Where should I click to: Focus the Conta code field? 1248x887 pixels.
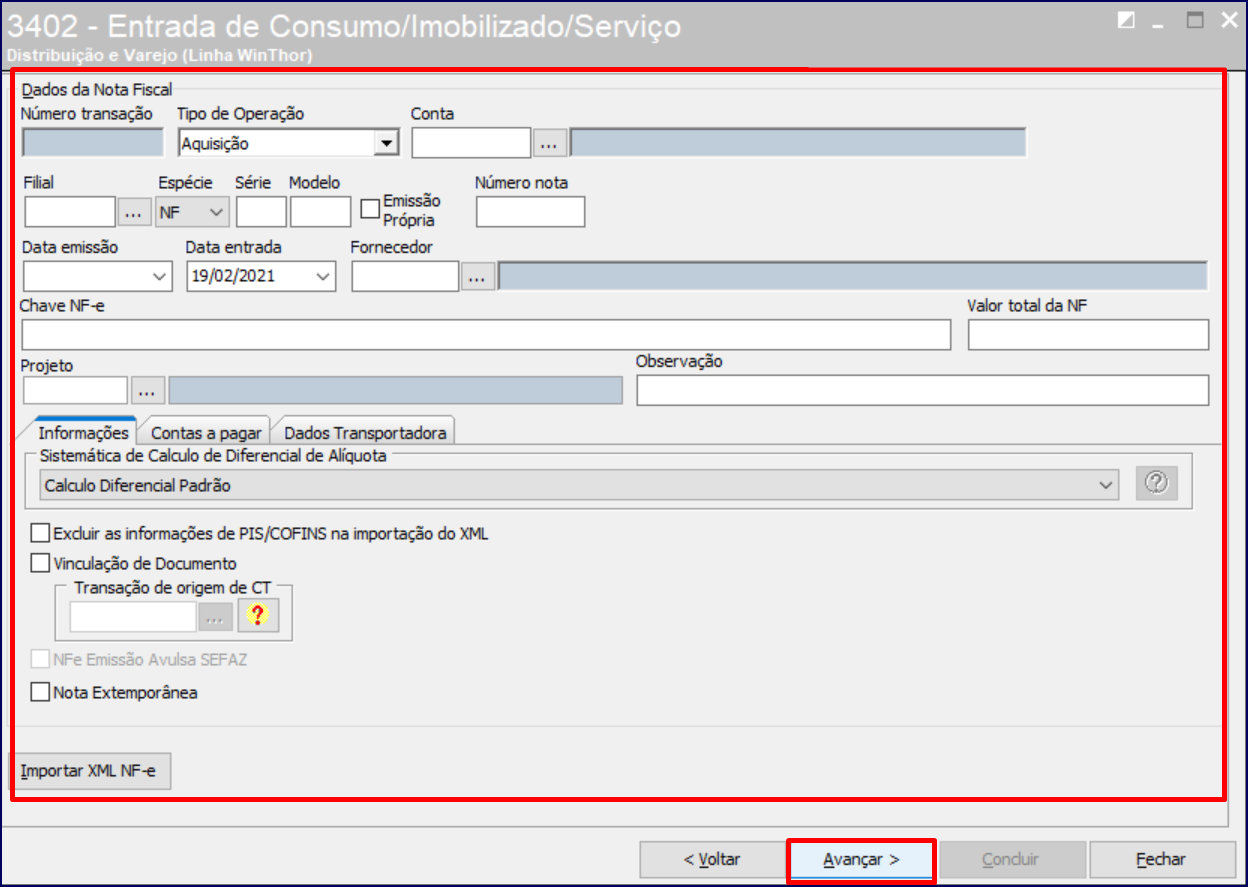(471, 144)
